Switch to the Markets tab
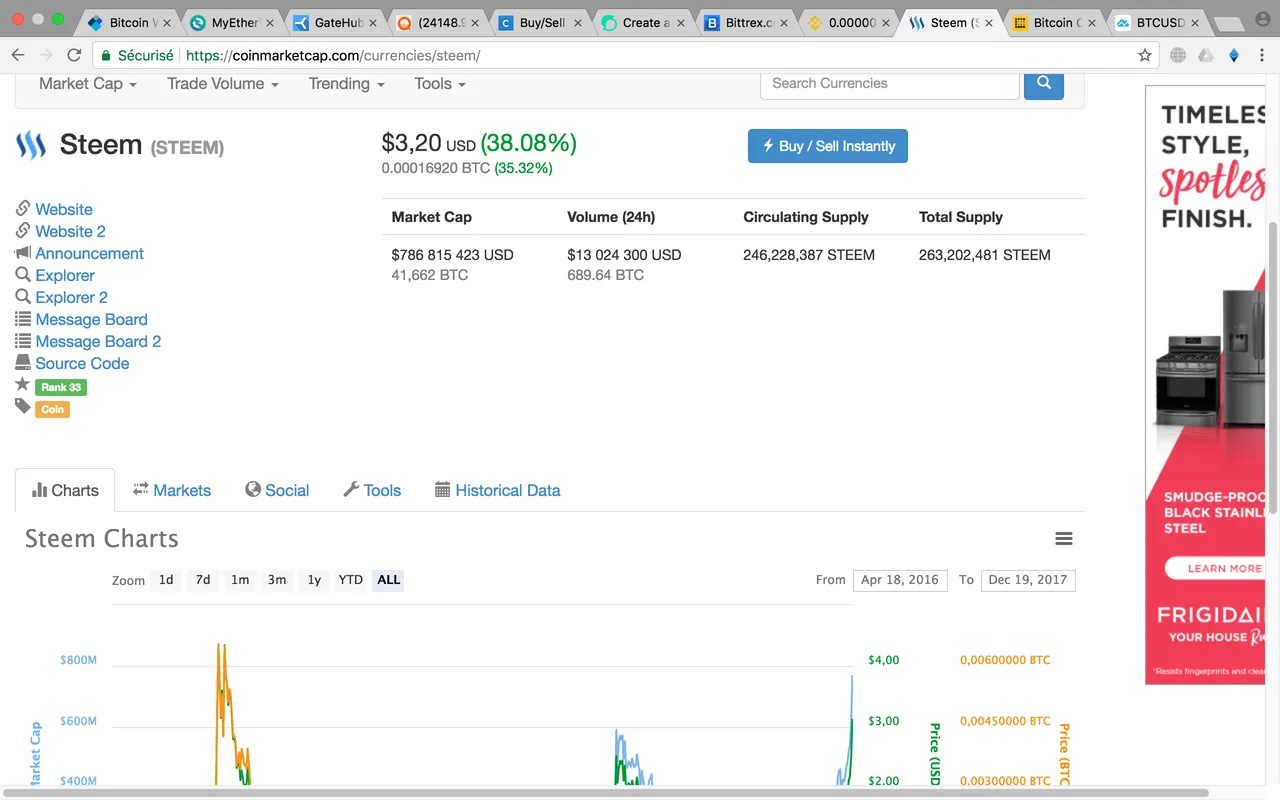1280x800 pixels. [x=172, y=490]
